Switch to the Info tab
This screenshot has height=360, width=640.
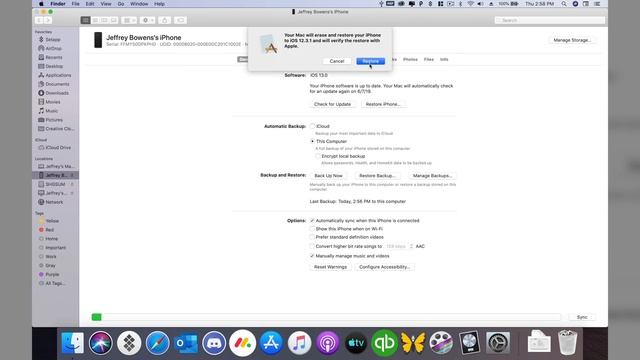point(444,59)
